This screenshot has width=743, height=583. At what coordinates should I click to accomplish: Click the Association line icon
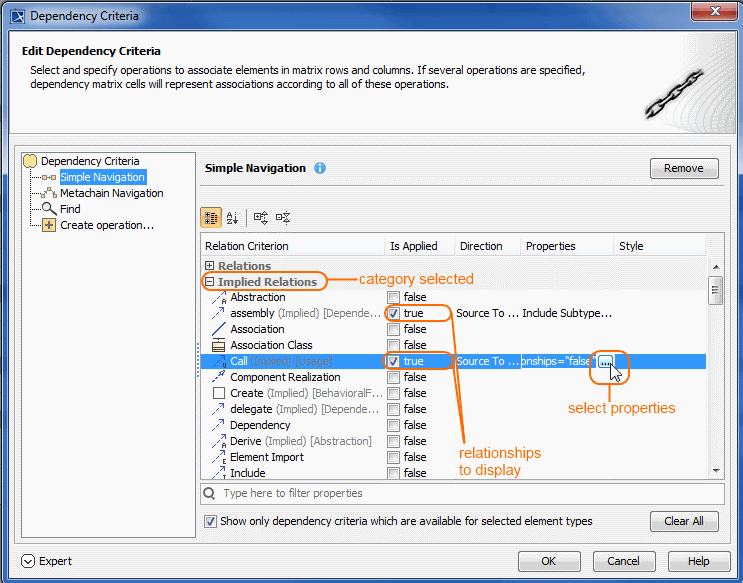coord(218,329)
